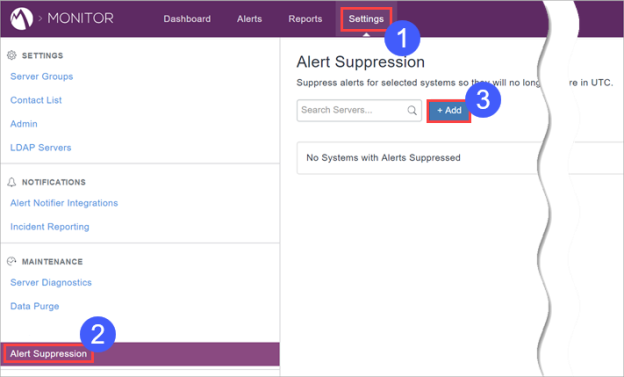This screenshot has height=377, width=624.
Task: Open Alert Notifier Integrations
Action: pos(64,203)
